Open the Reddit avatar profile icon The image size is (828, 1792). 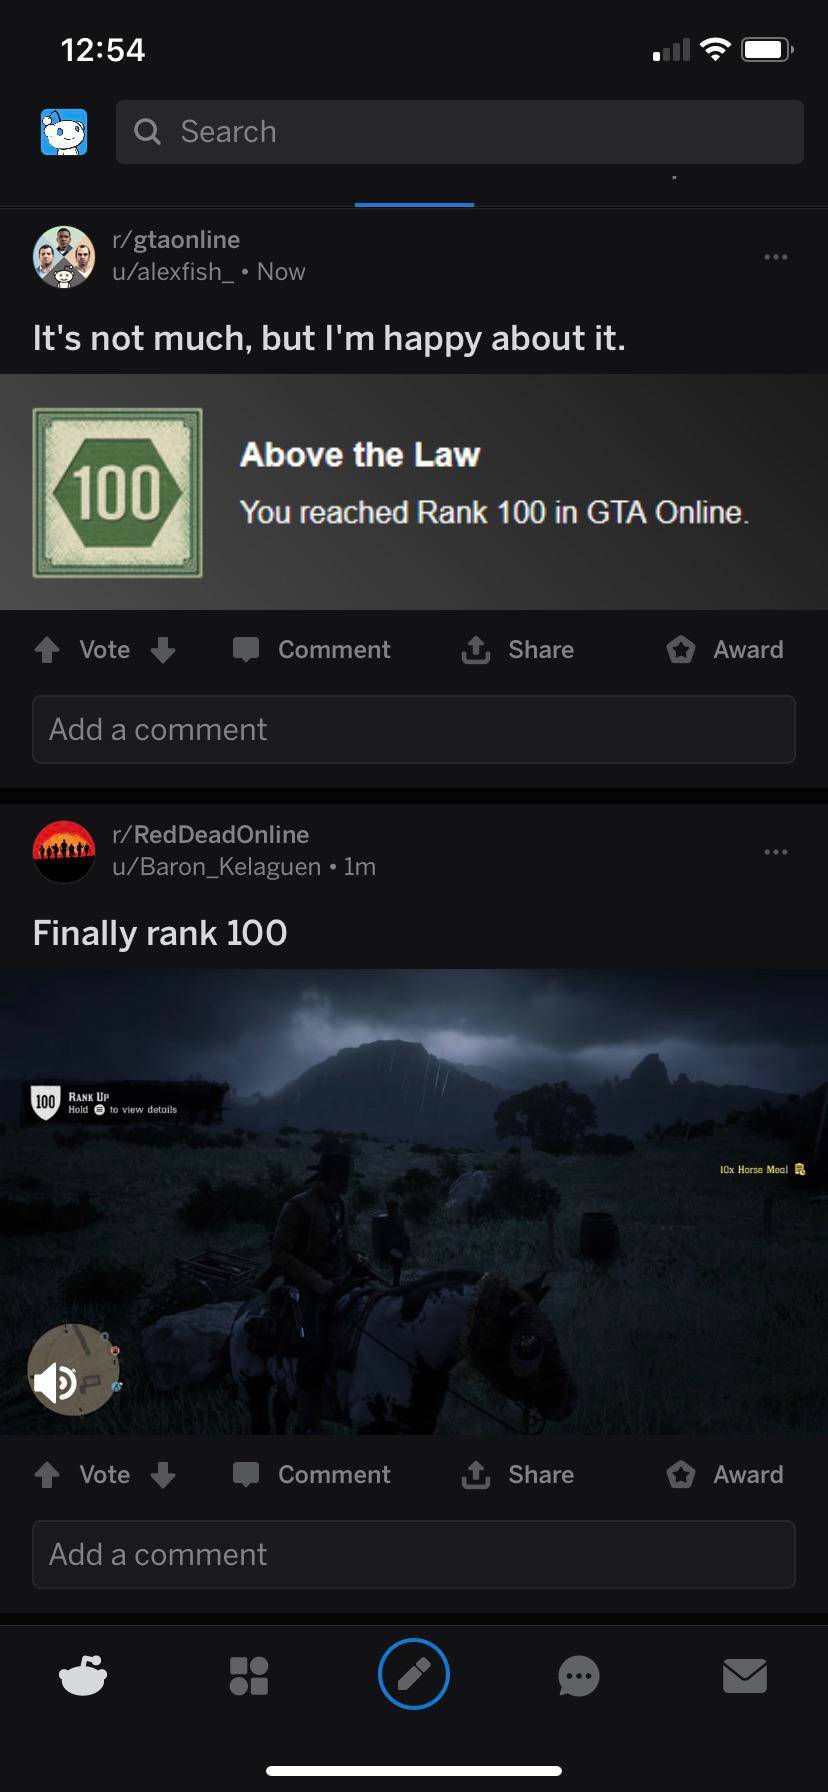[64, 132]
